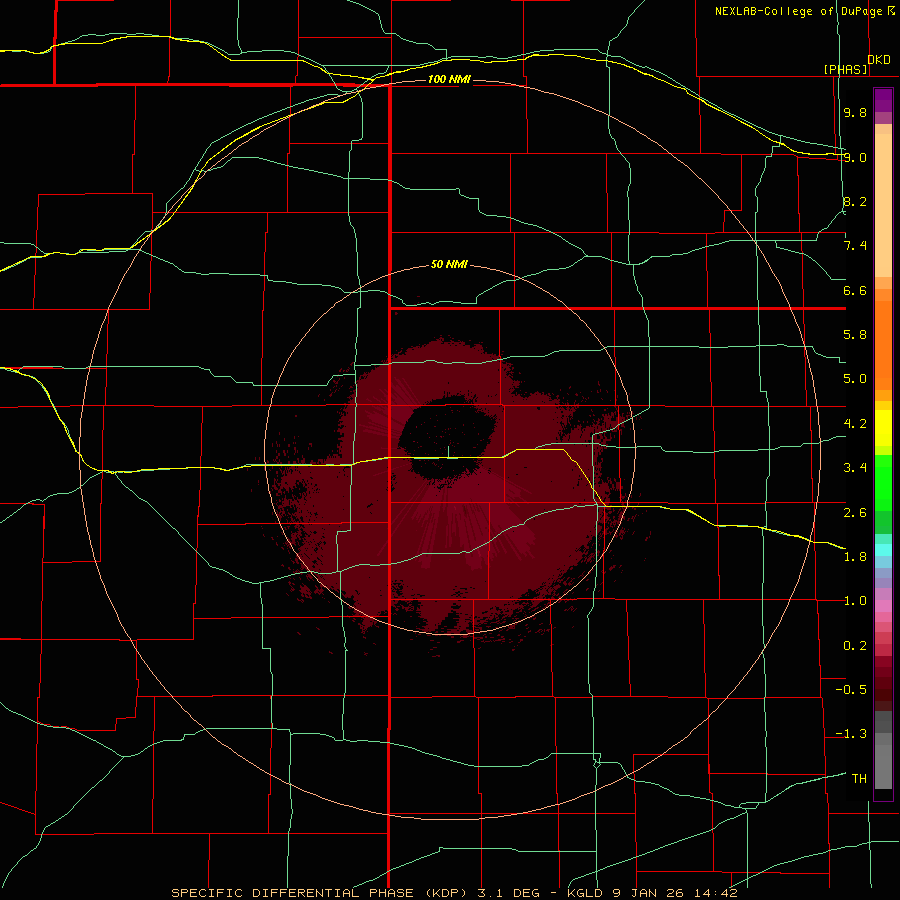900x900 pixels.
Task: Click the 9.0 scale value
Action: pyautogui.click(x=855, y=157)
